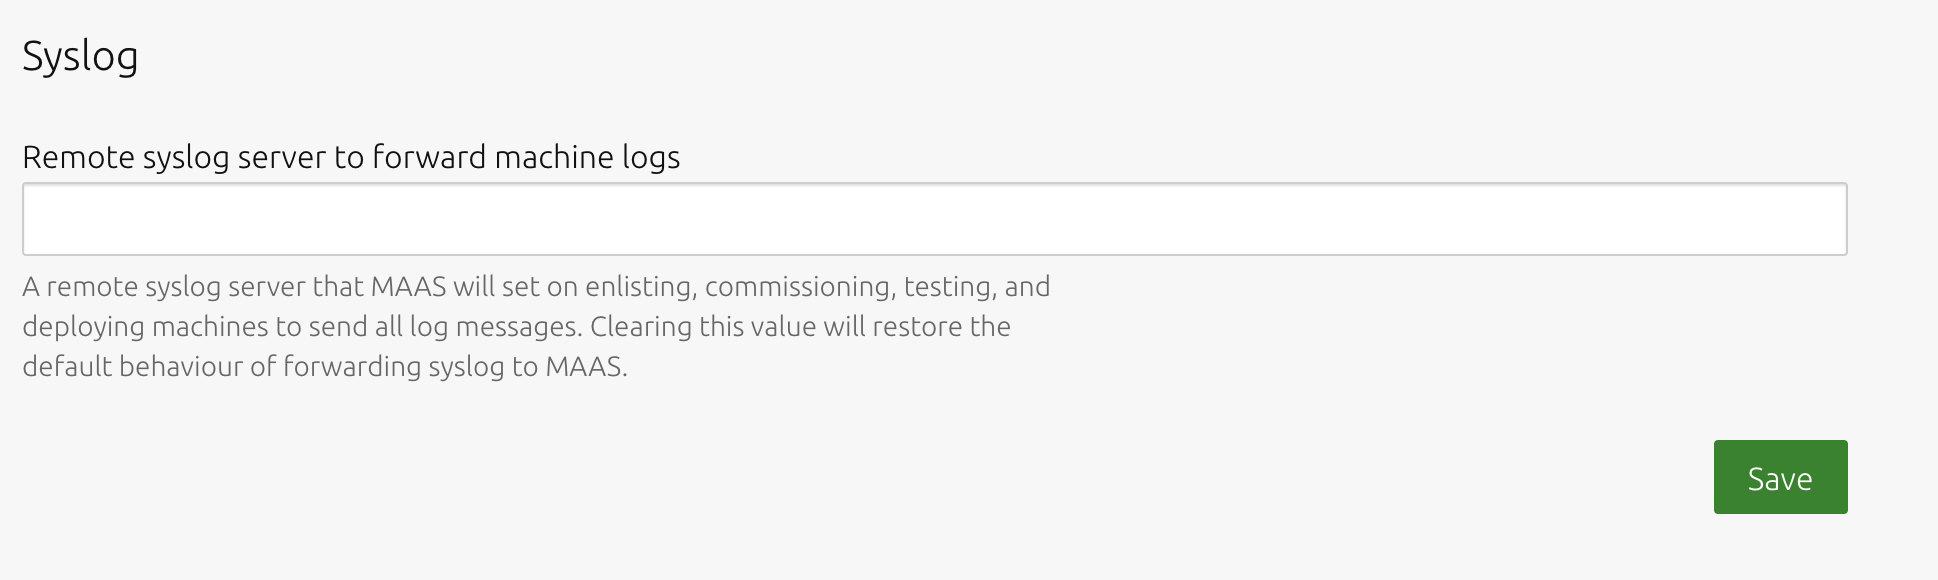
Task: Select the Syslog section heading
Action: tap(80, 56)
